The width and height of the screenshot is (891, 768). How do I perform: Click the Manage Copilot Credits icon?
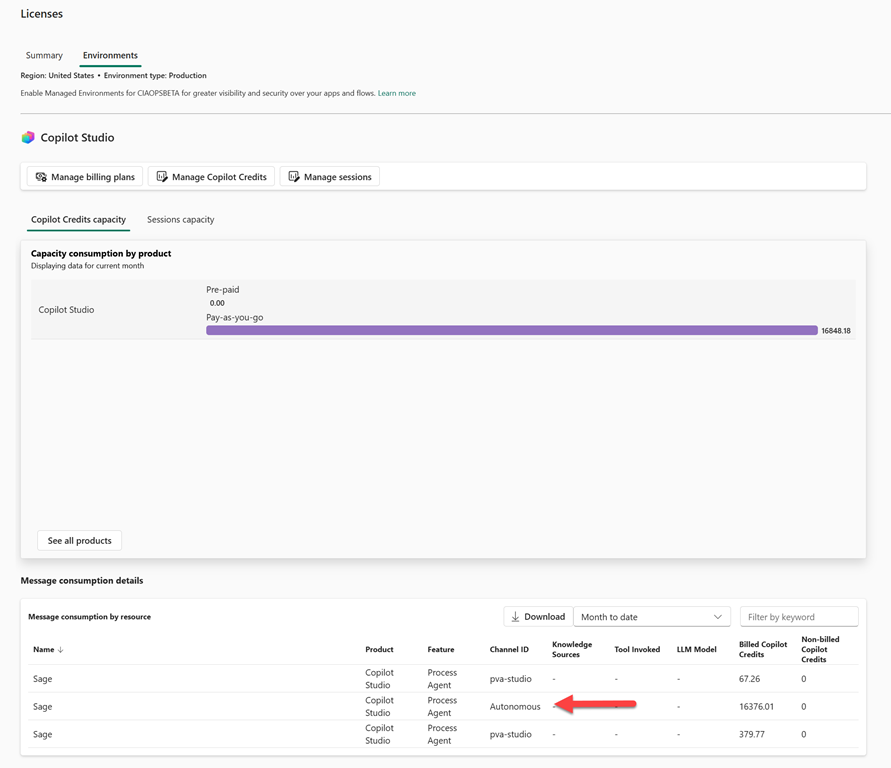[x=162, y=177]
